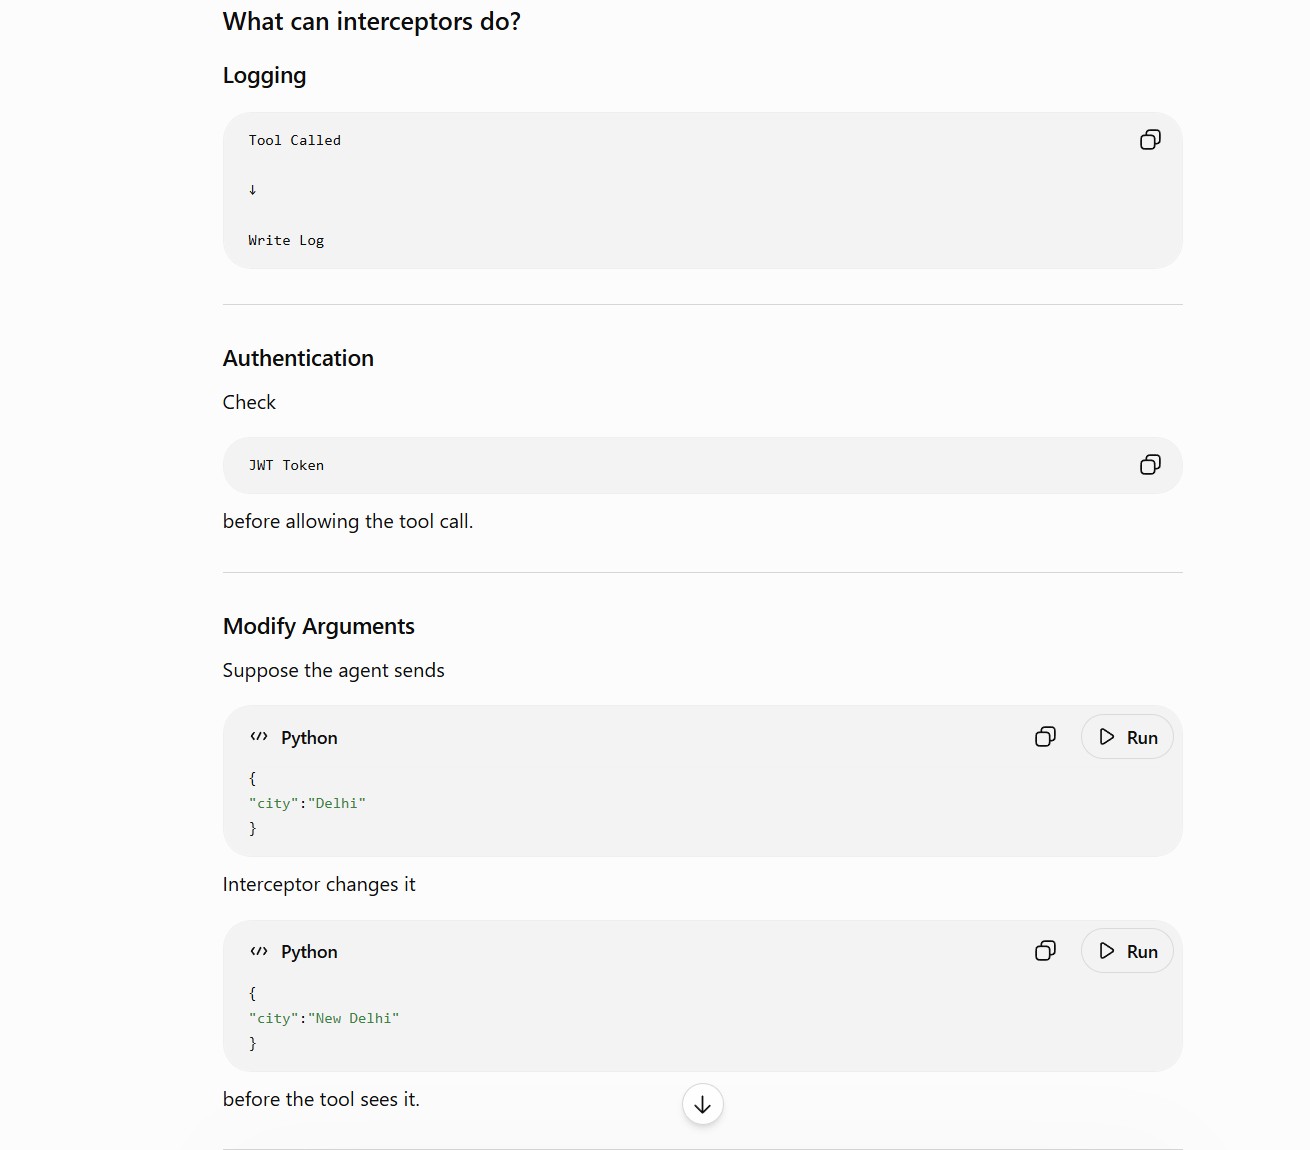Click the second Python language label

pyautogui.click(x=309, y=952)
